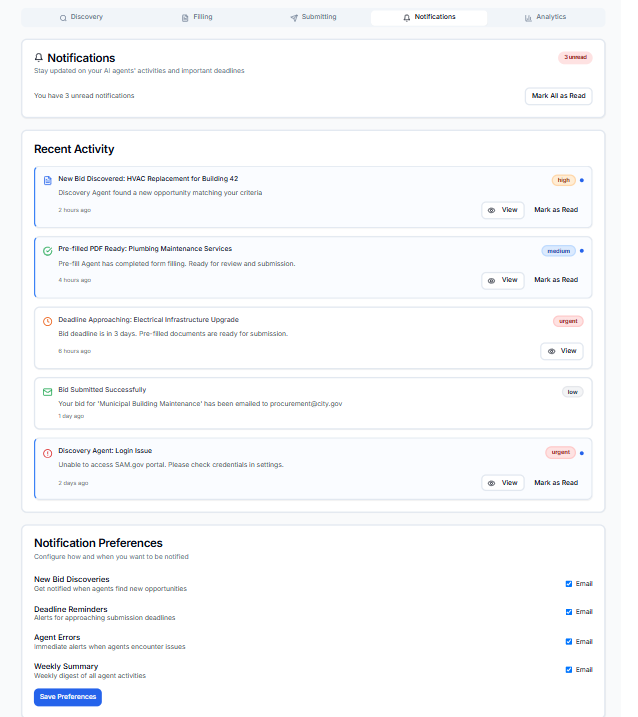Click urgent badge on Electrical Infrastructure notification
Screen dimensions: 638x717
pyautogui.click(x=568, y=321)
